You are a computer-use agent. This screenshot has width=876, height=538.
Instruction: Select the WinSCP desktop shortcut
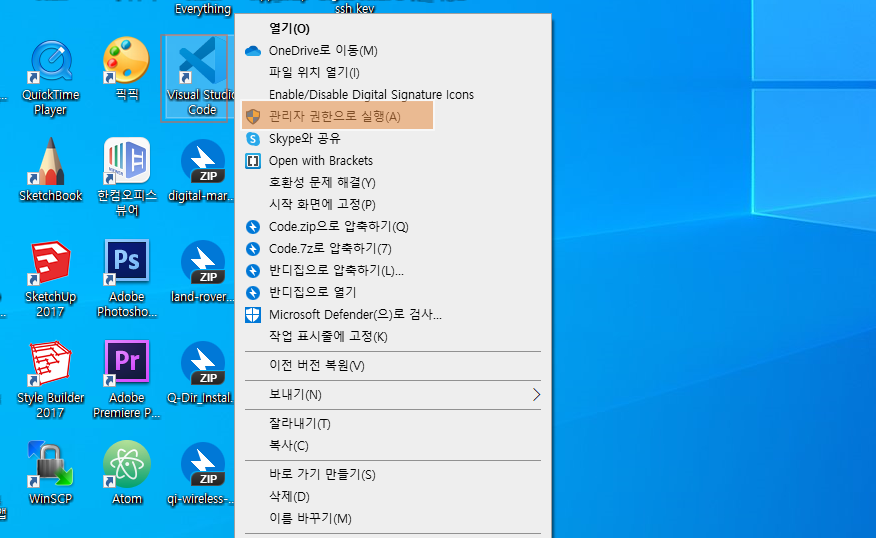(x=51, y=474)
